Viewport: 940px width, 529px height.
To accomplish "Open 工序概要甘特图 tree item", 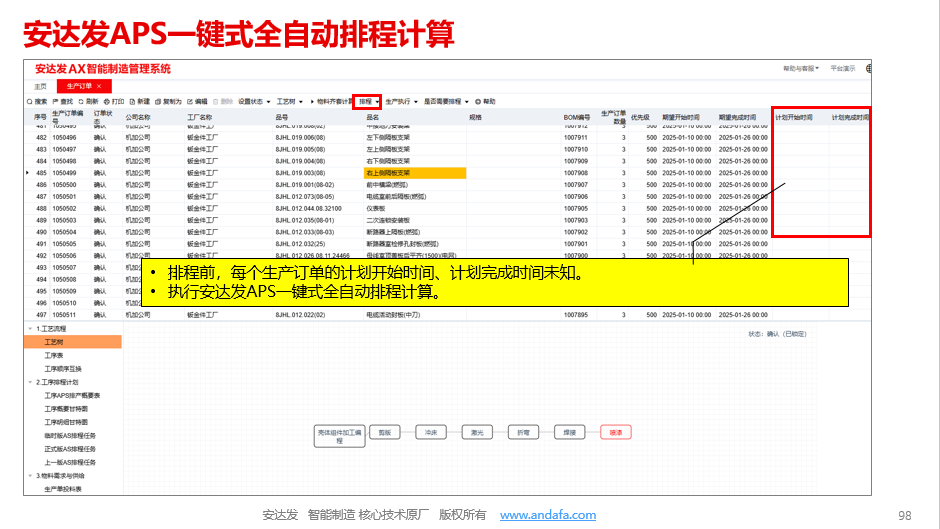I will pyautogui.click(x=66, y=409).
